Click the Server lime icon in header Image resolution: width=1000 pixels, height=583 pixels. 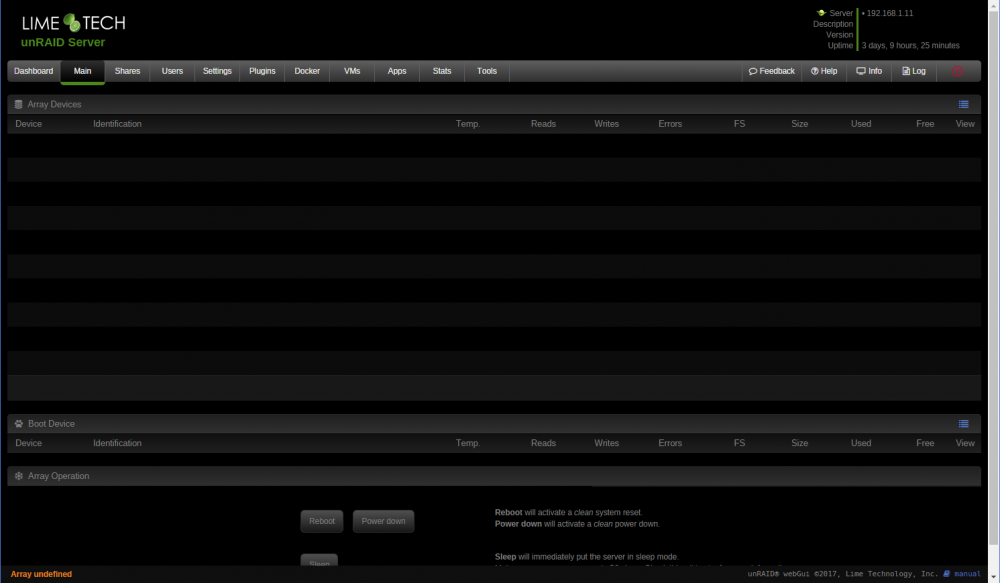821,13
